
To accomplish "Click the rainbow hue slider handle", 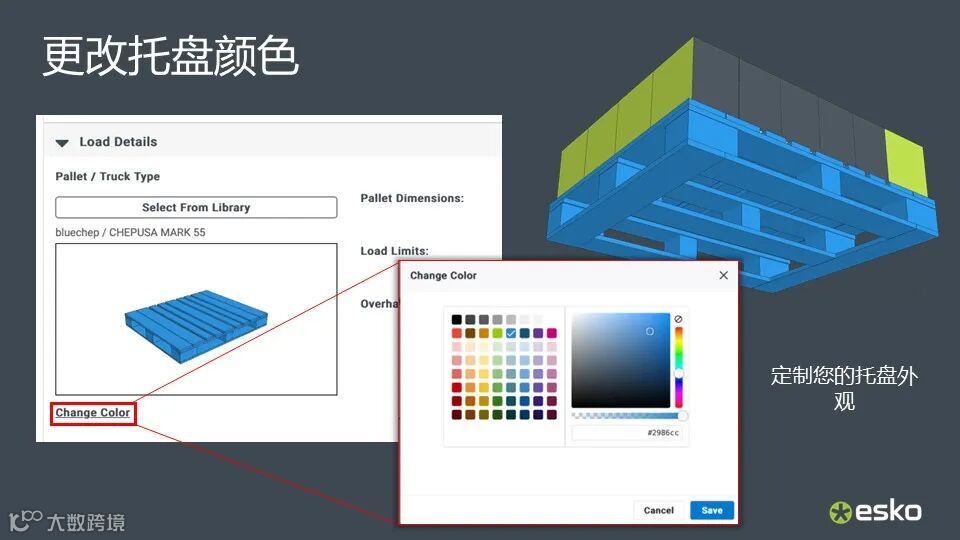I will click(x=679, y=373).
